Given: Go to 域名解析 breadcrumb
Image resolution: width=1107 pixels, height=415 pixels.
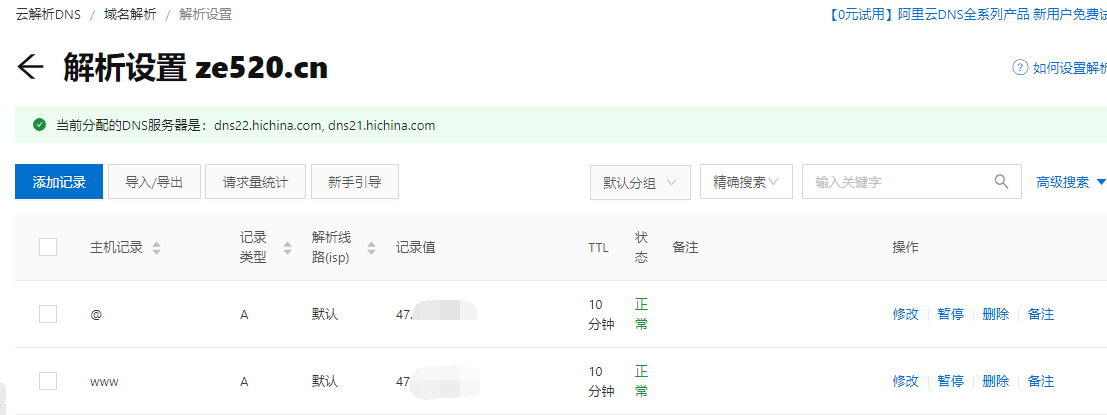Looking at the screenshot, I should 130,13.
